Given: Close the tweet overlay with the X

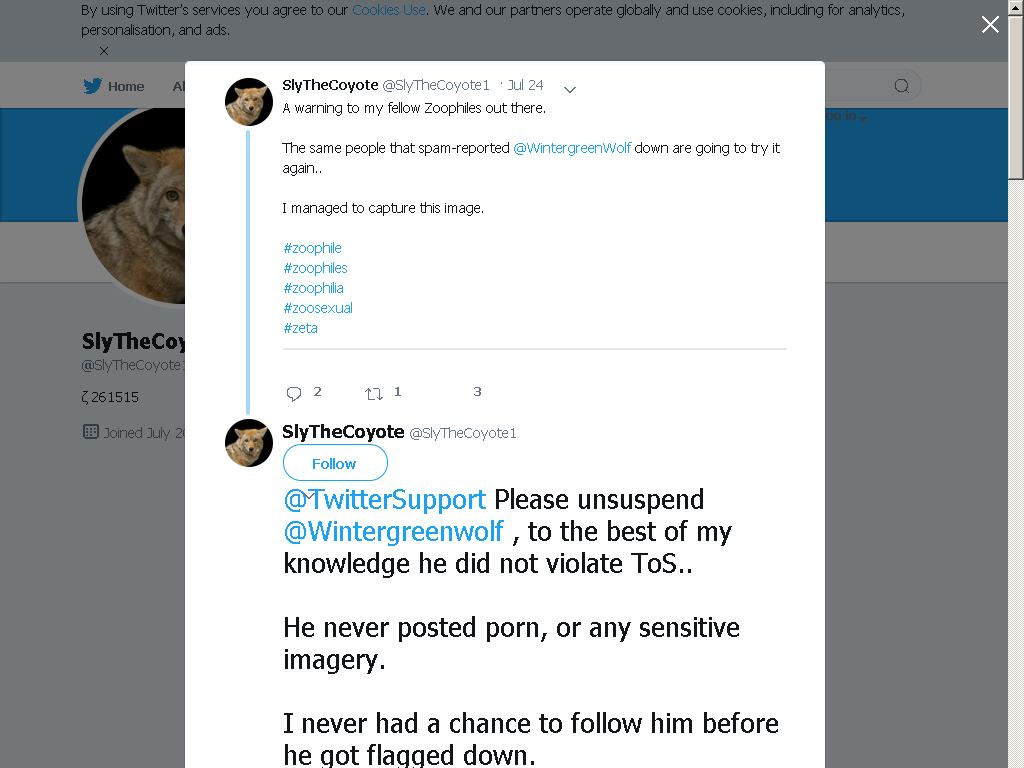Looking at the screenshot, I should pos(990,25).
